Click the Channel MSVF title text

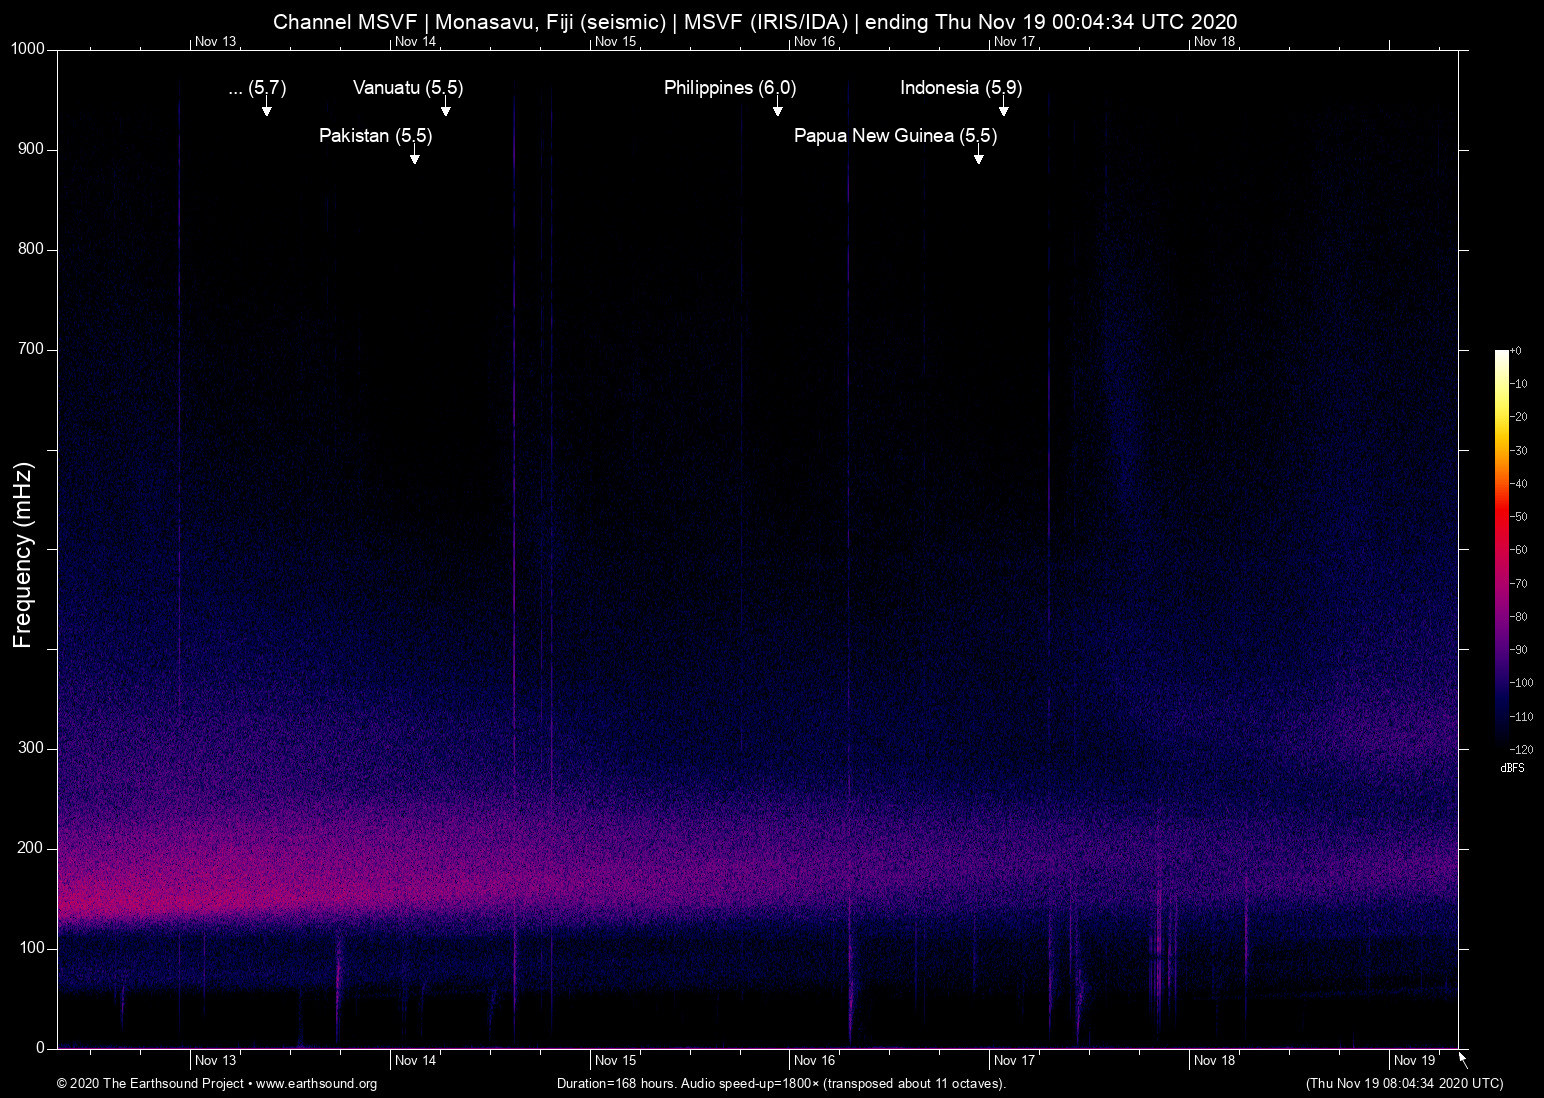755,22
